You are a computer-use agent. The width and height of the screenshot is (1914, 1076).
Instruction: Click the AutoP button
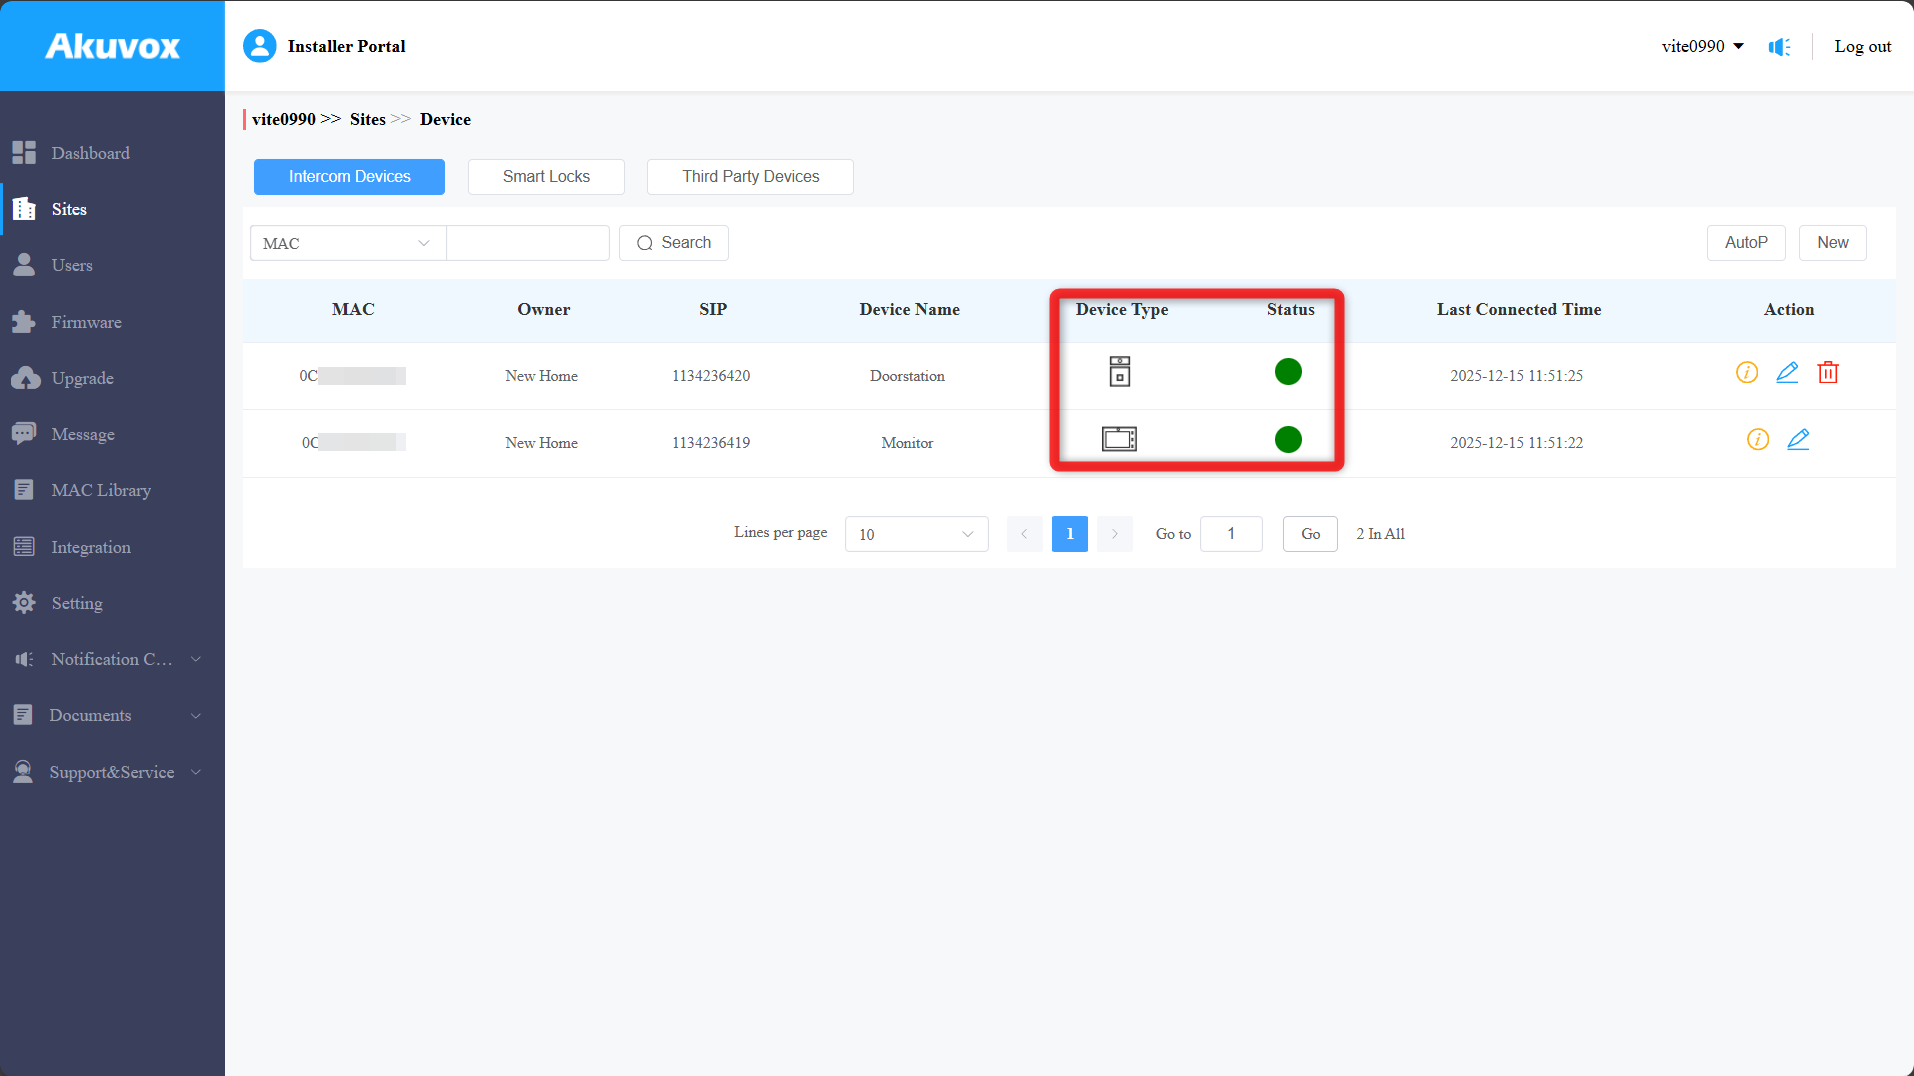1746,243
